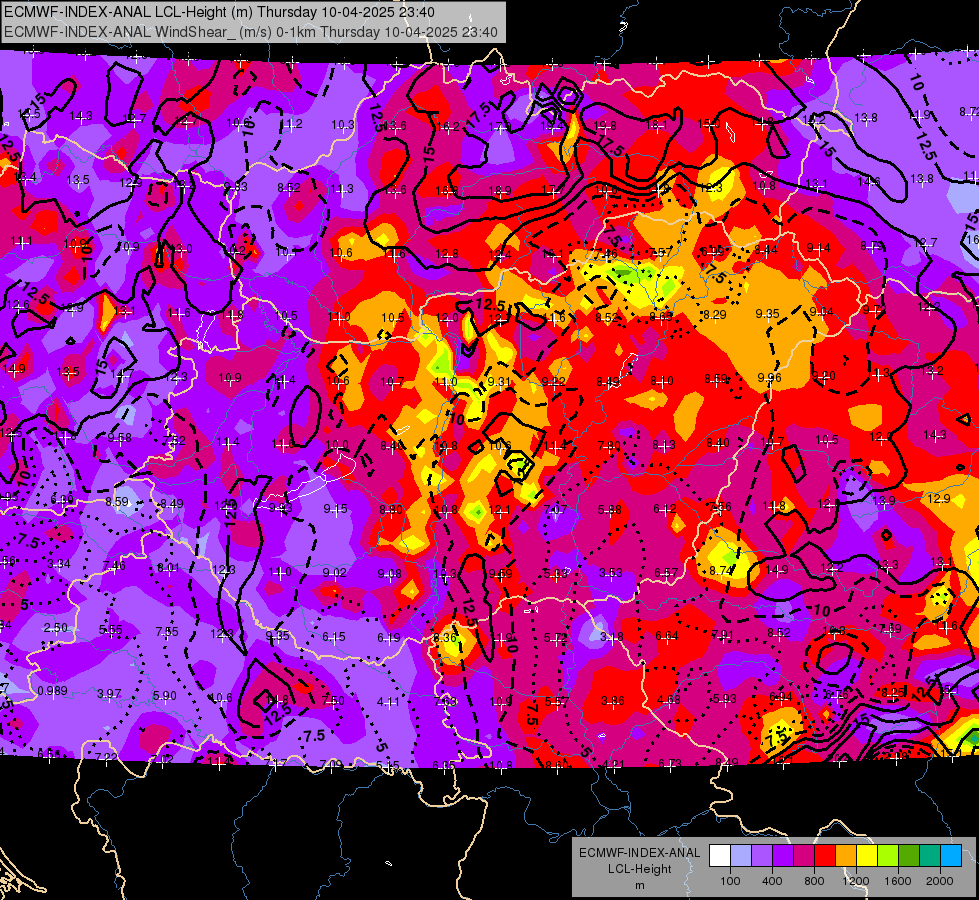Click the wind shear value '5.88'
Viewport: 979px width, 900px height.
click(609, 510)
